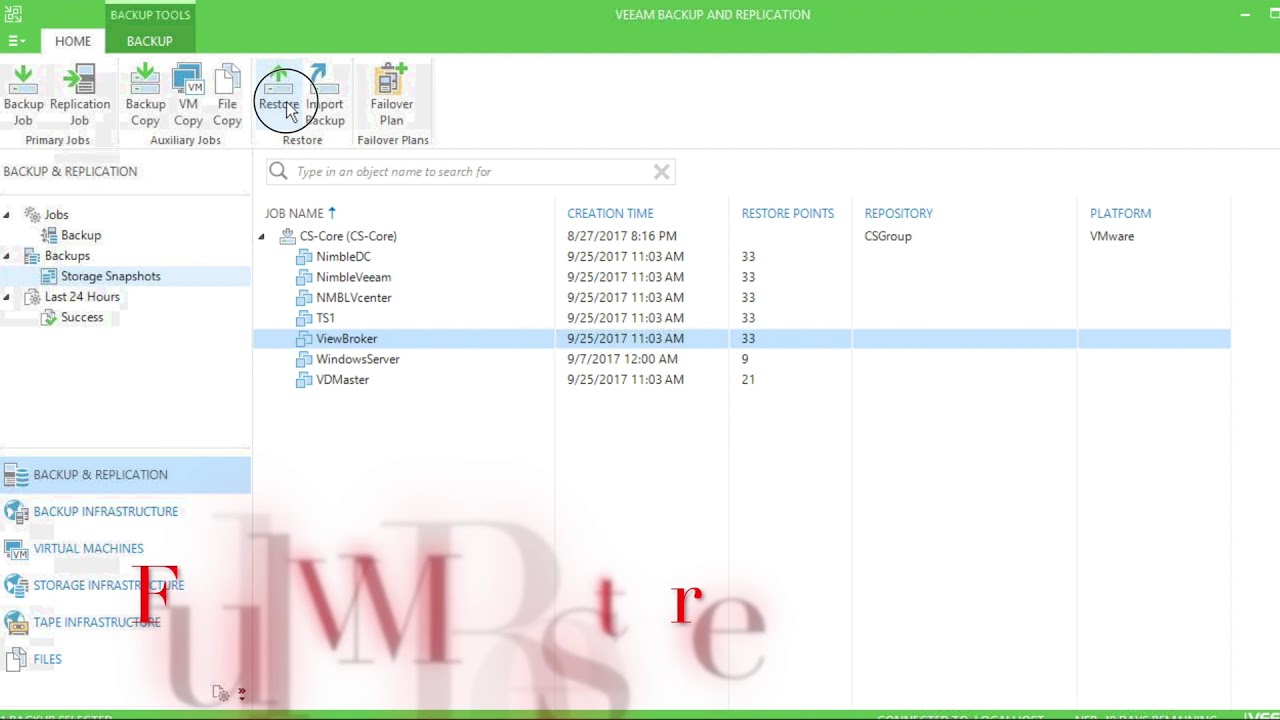Click the Import Backup ribbon button
Viewport: 1280px width, 720px height.
click(324, 95)
